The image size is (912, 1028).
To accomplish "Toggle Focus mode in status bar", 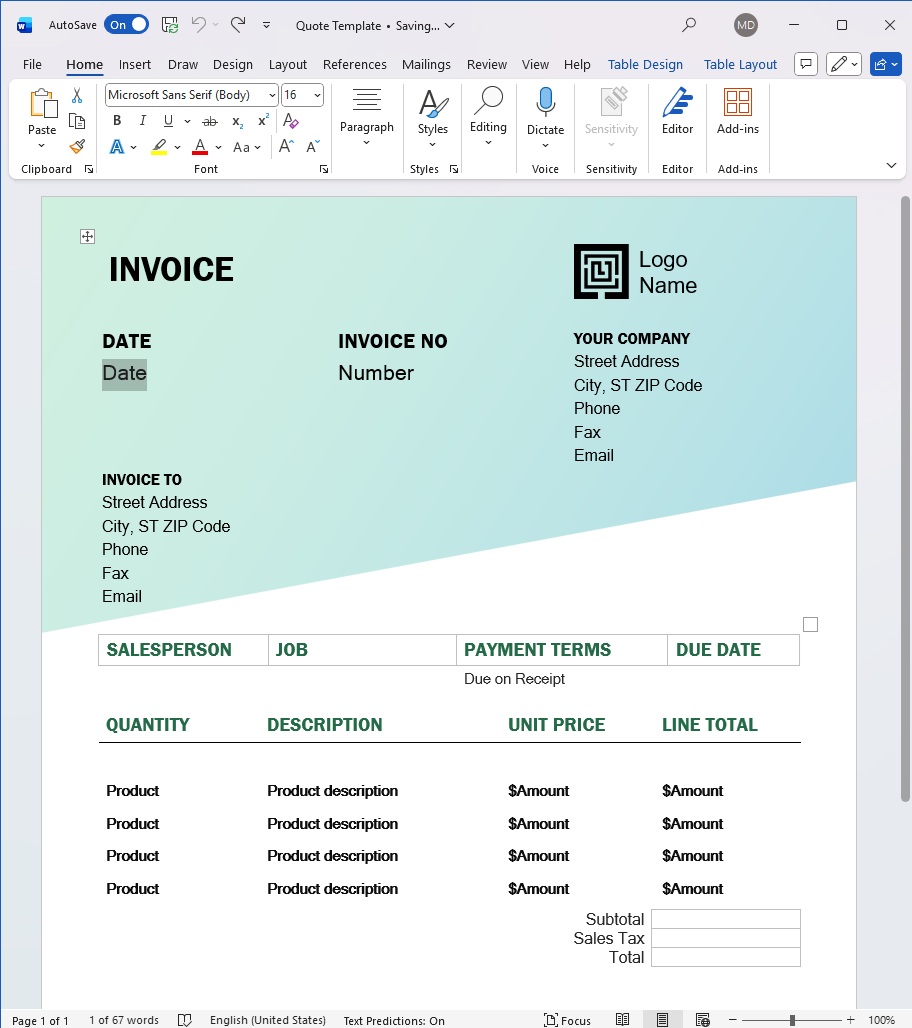I will [567, 1020].
